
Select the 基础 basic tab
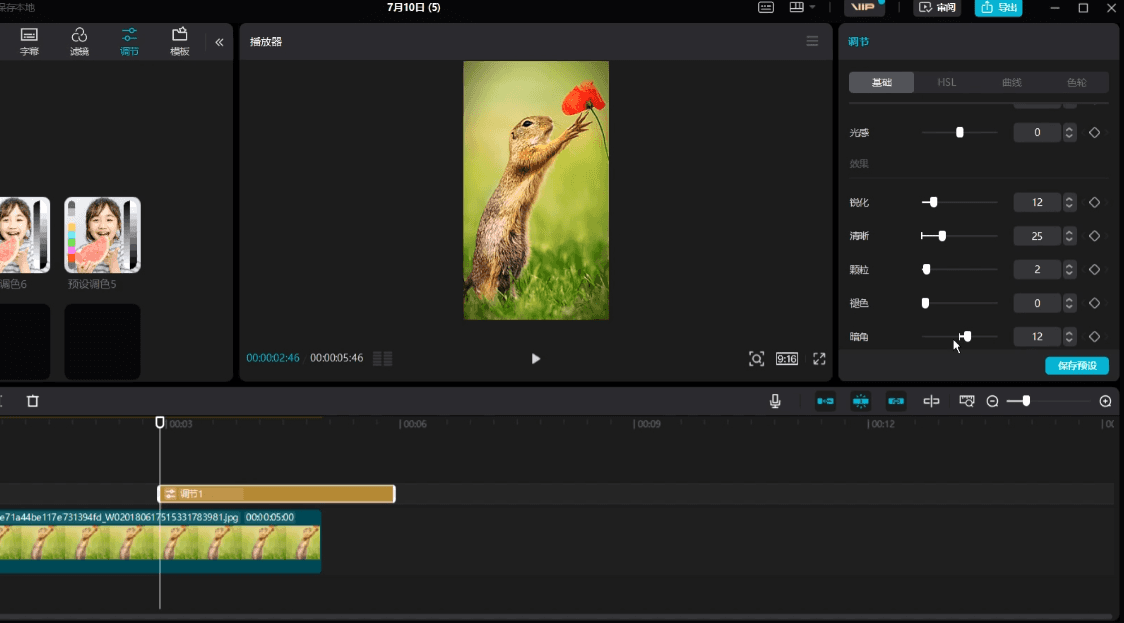pyautogui.click(x=881, y=82)
